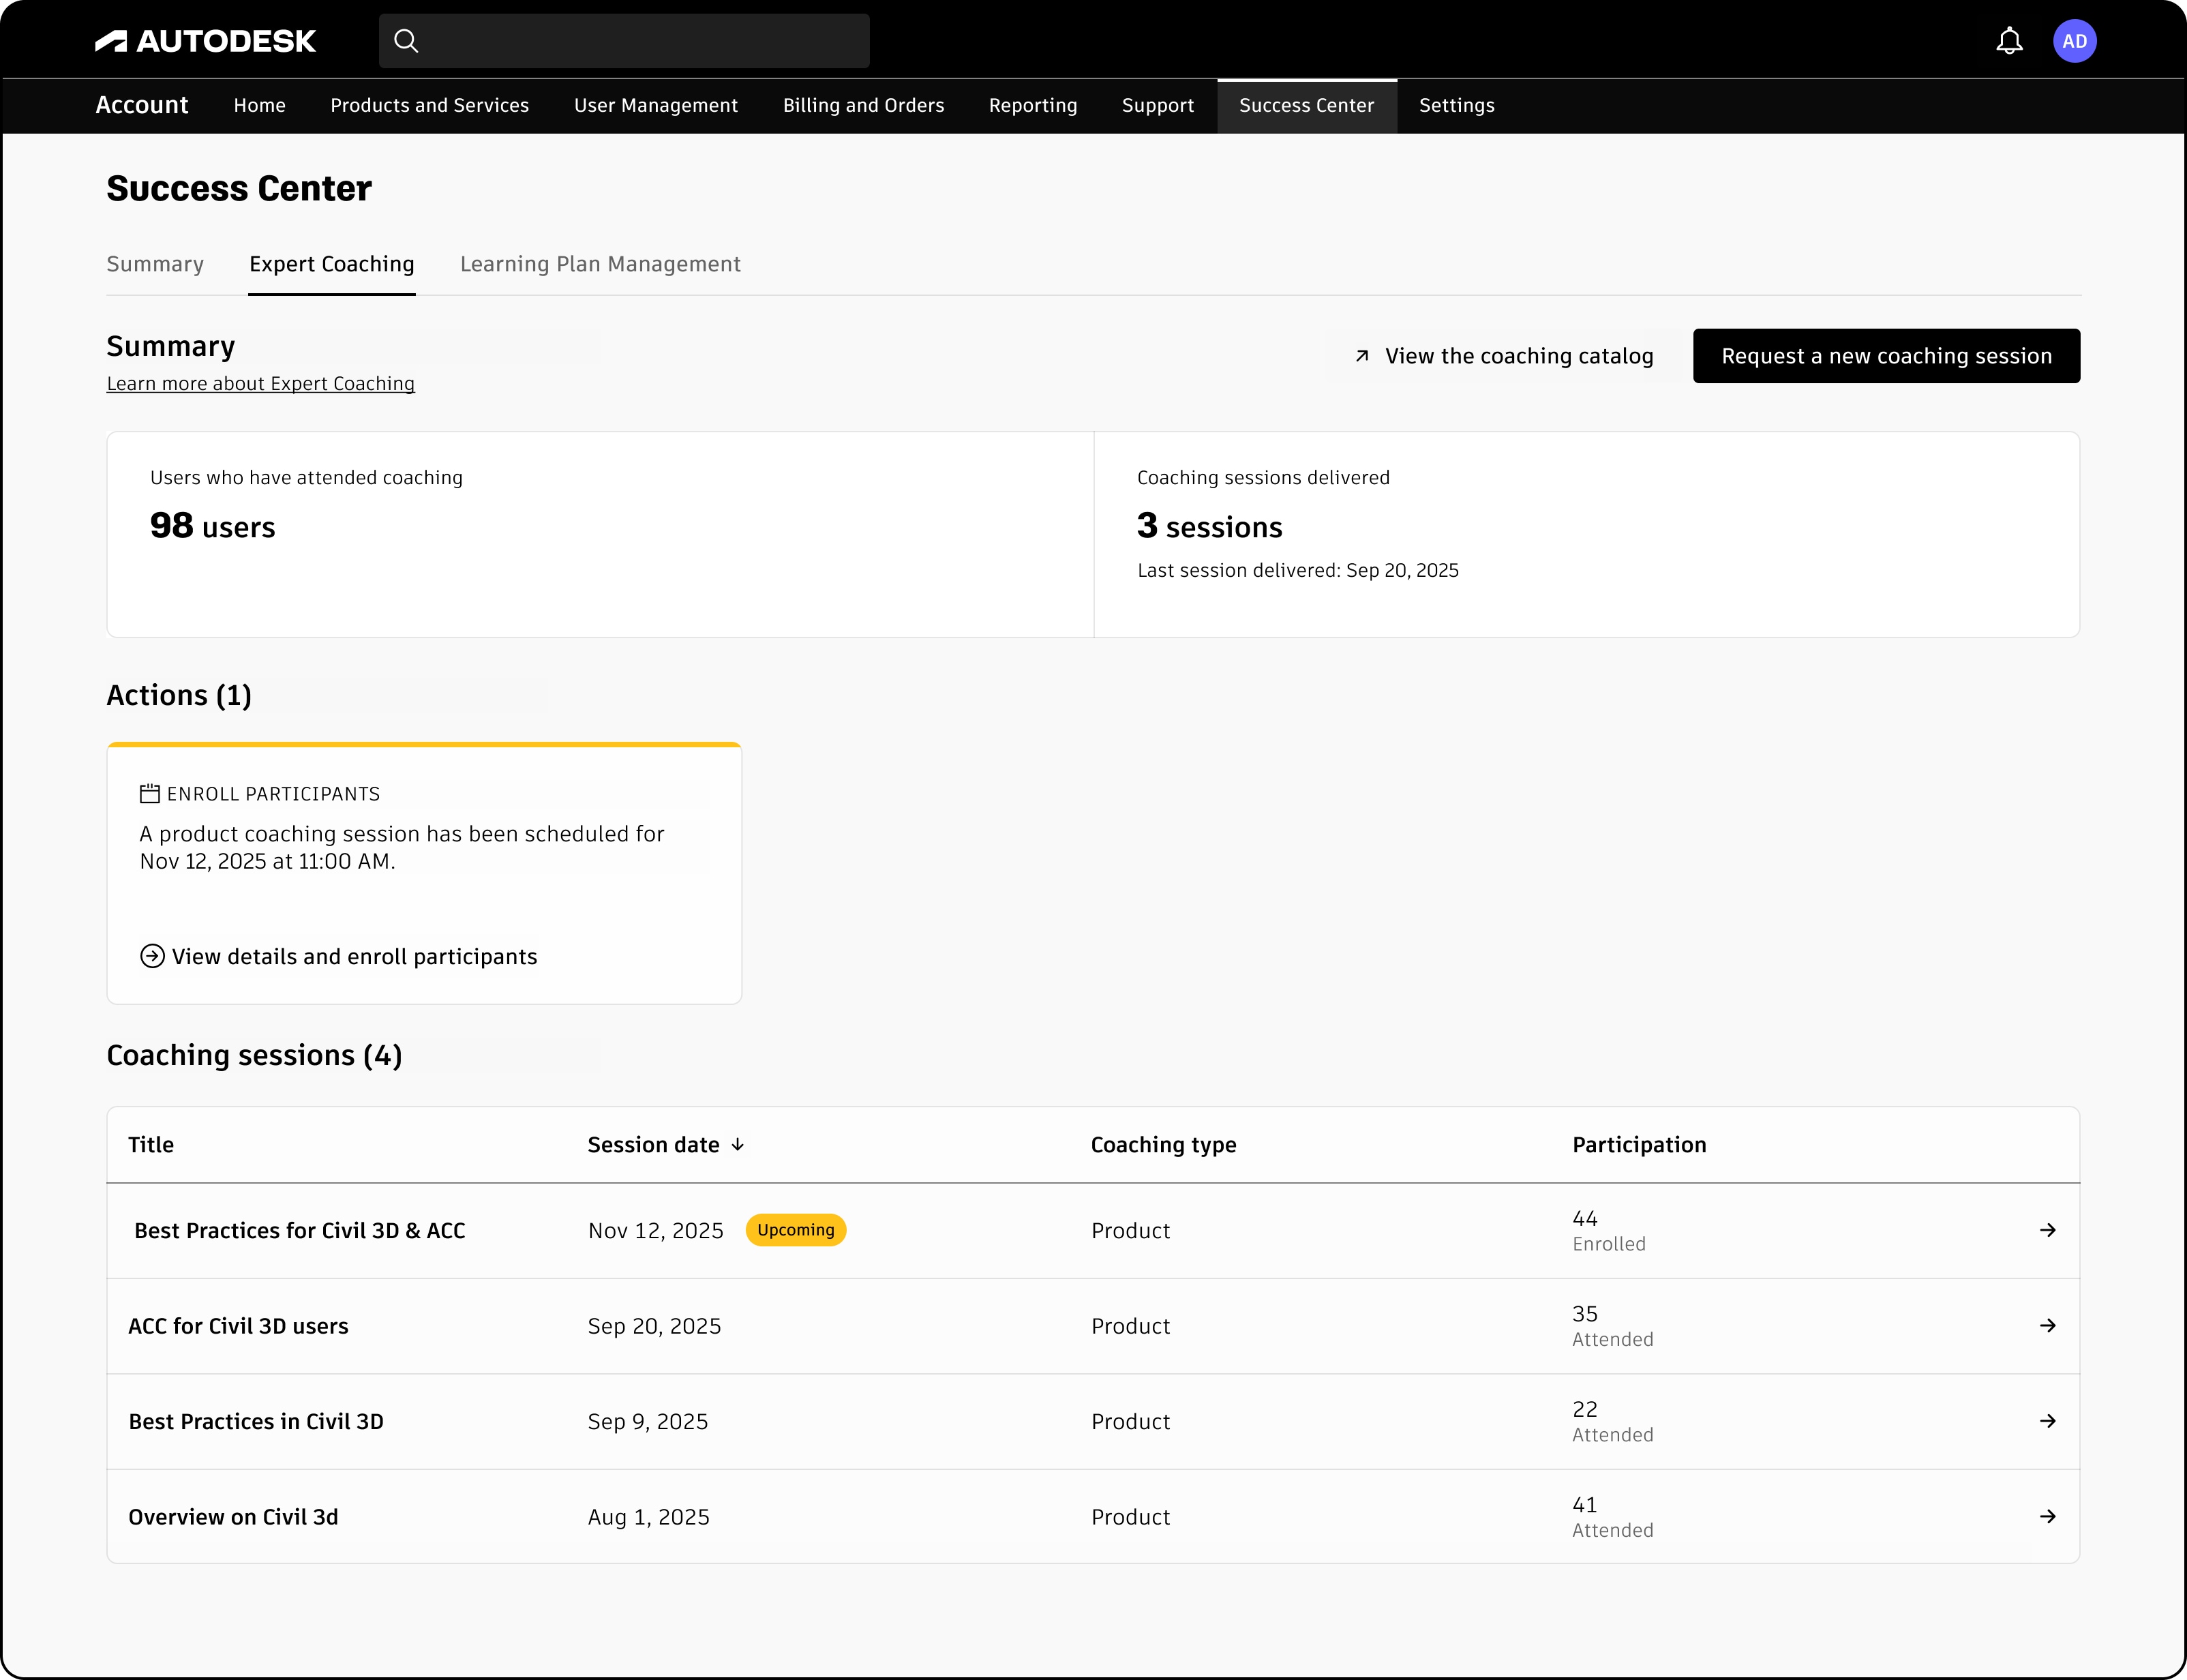Open User Management in navigation bar
The width and height of the screenshot is (2187, 1680).
(655, 105)
